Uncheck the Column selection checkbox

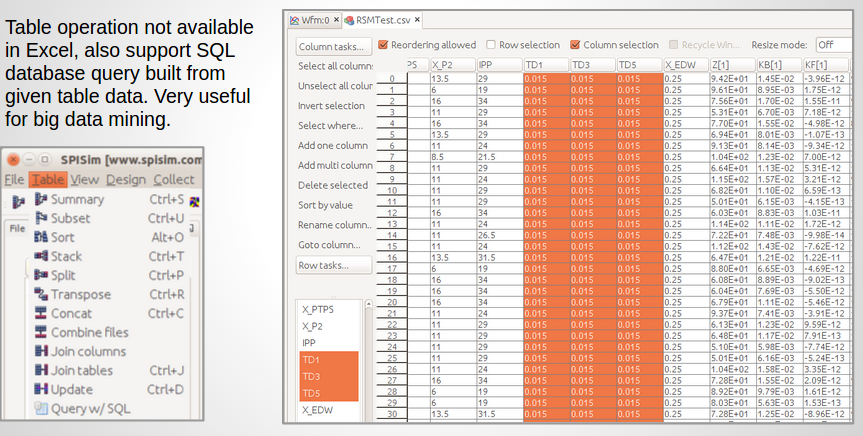point(575,45)
